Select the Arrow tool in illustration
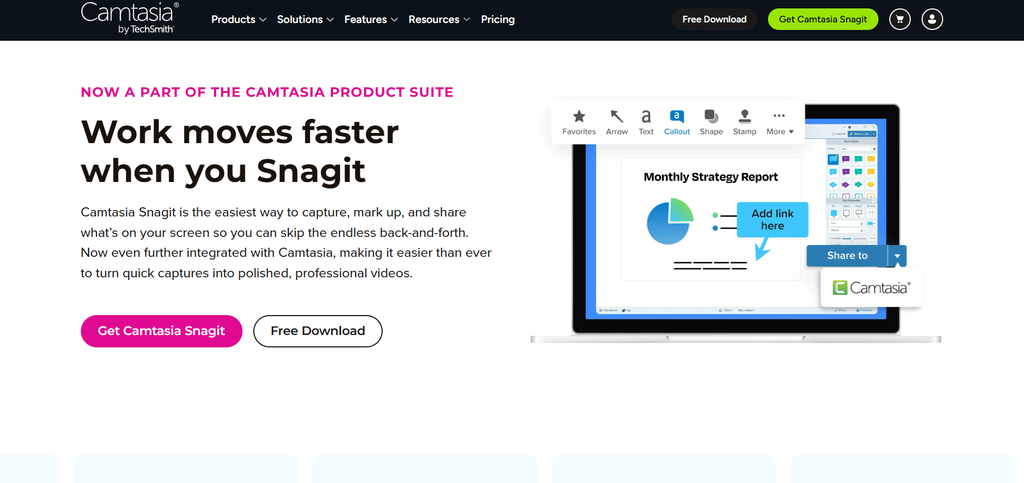 [616, 122]
